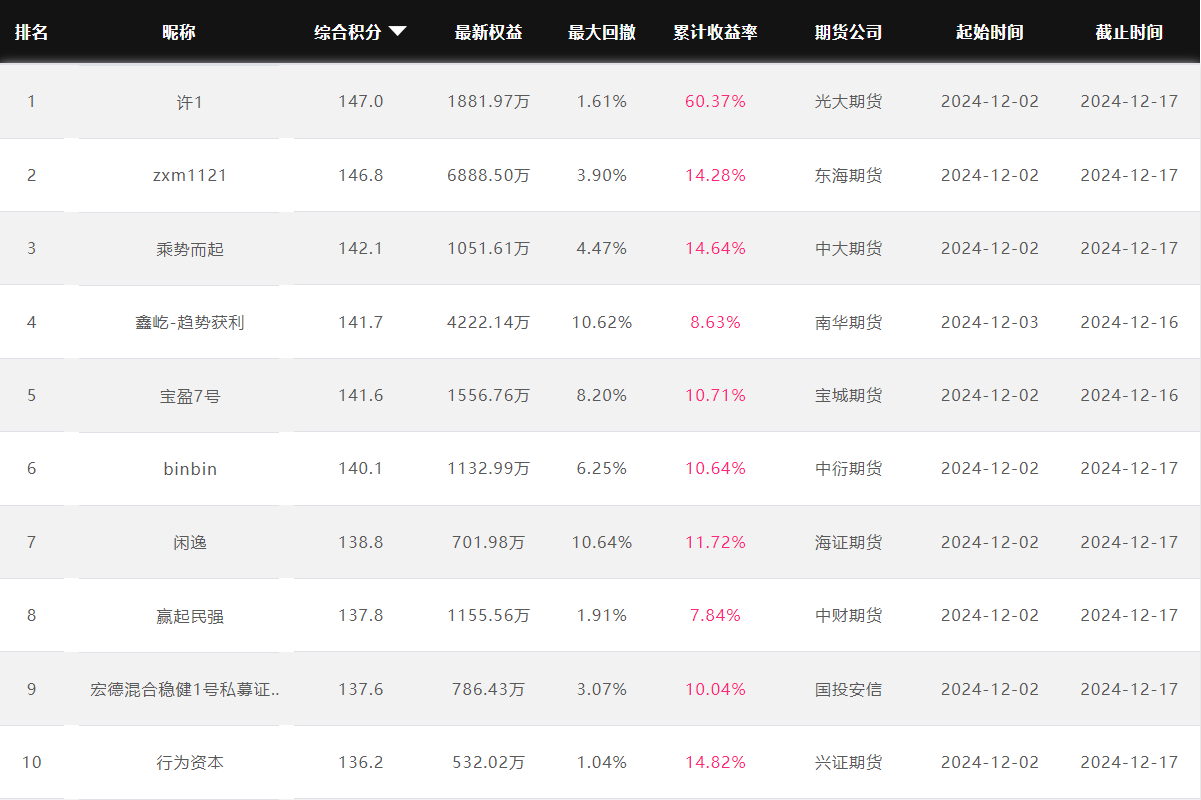This screenshot has height=800, width=1201.
Task: Select equity 786.43万 cell
Action: click(488, 690)
